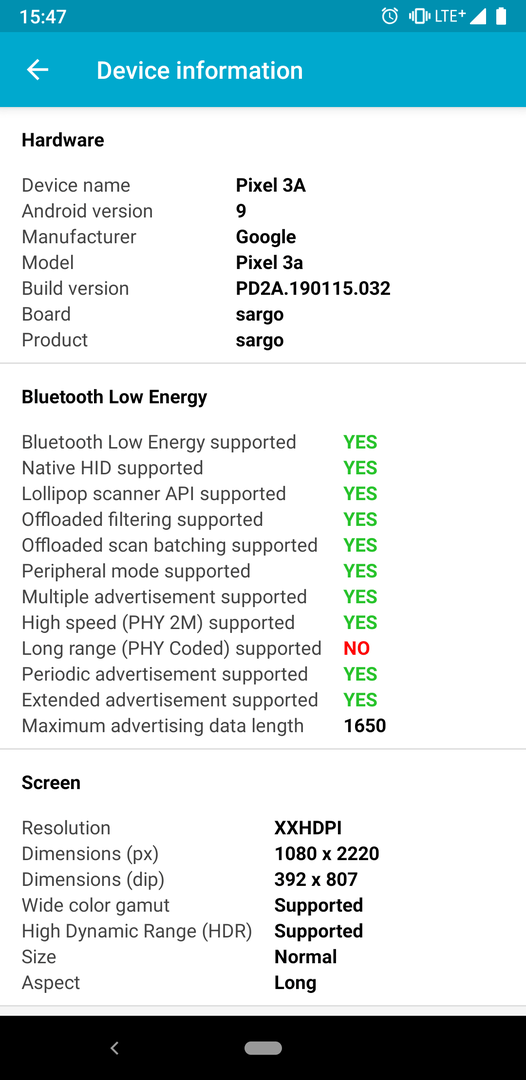Tap the status bar clock 15:47
Screen dimensions: 526x1080
pos(43,17)
